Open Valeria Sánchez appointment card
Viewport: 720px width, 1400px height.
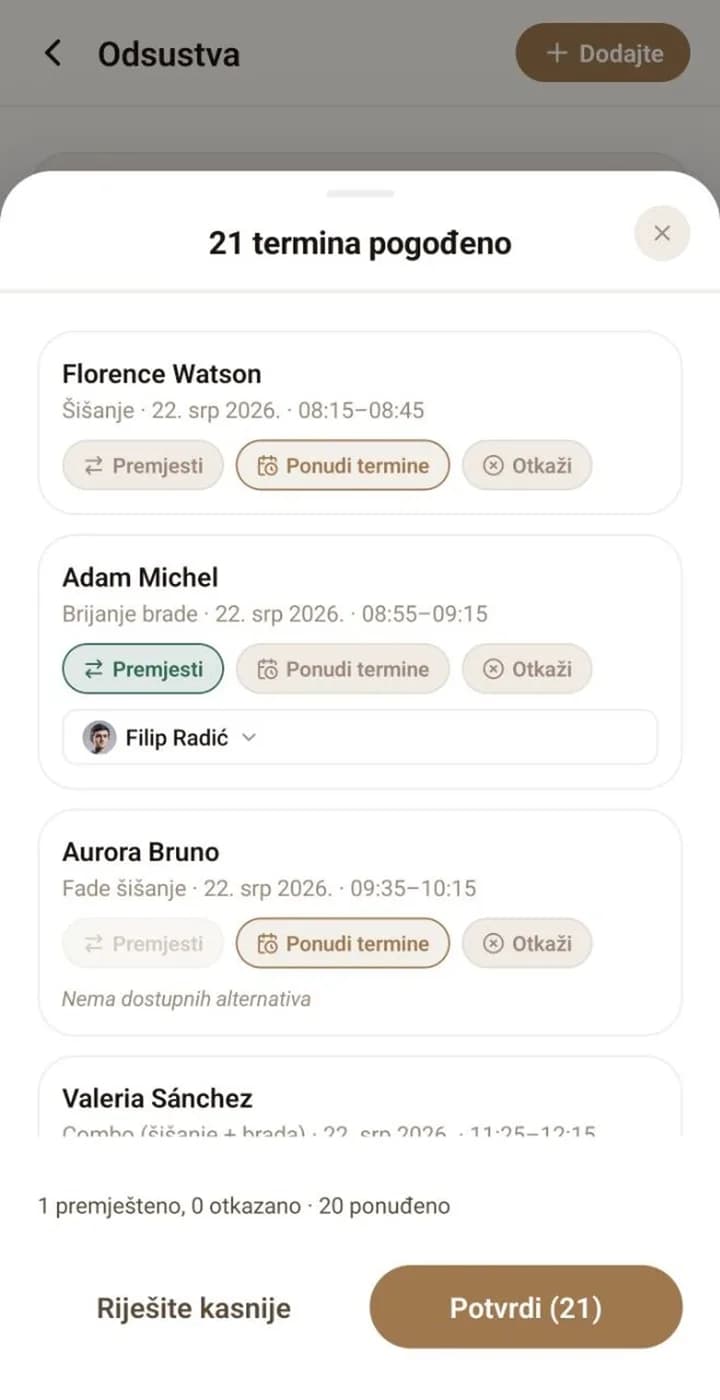click(360, 1097)
